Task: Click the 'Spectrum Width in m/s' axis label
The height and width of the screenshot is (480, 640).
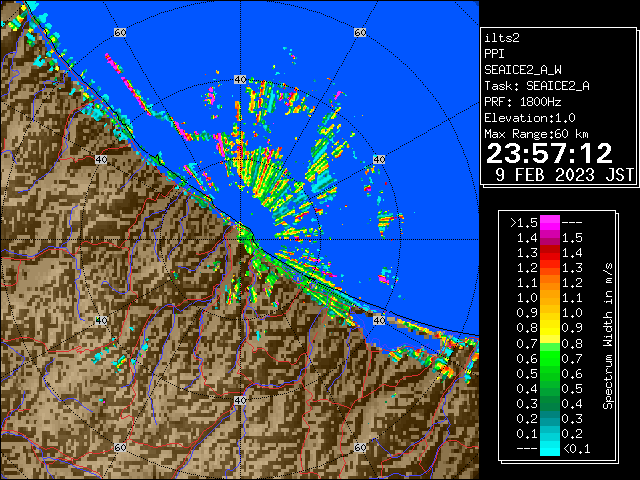Action: click(608, 336)
